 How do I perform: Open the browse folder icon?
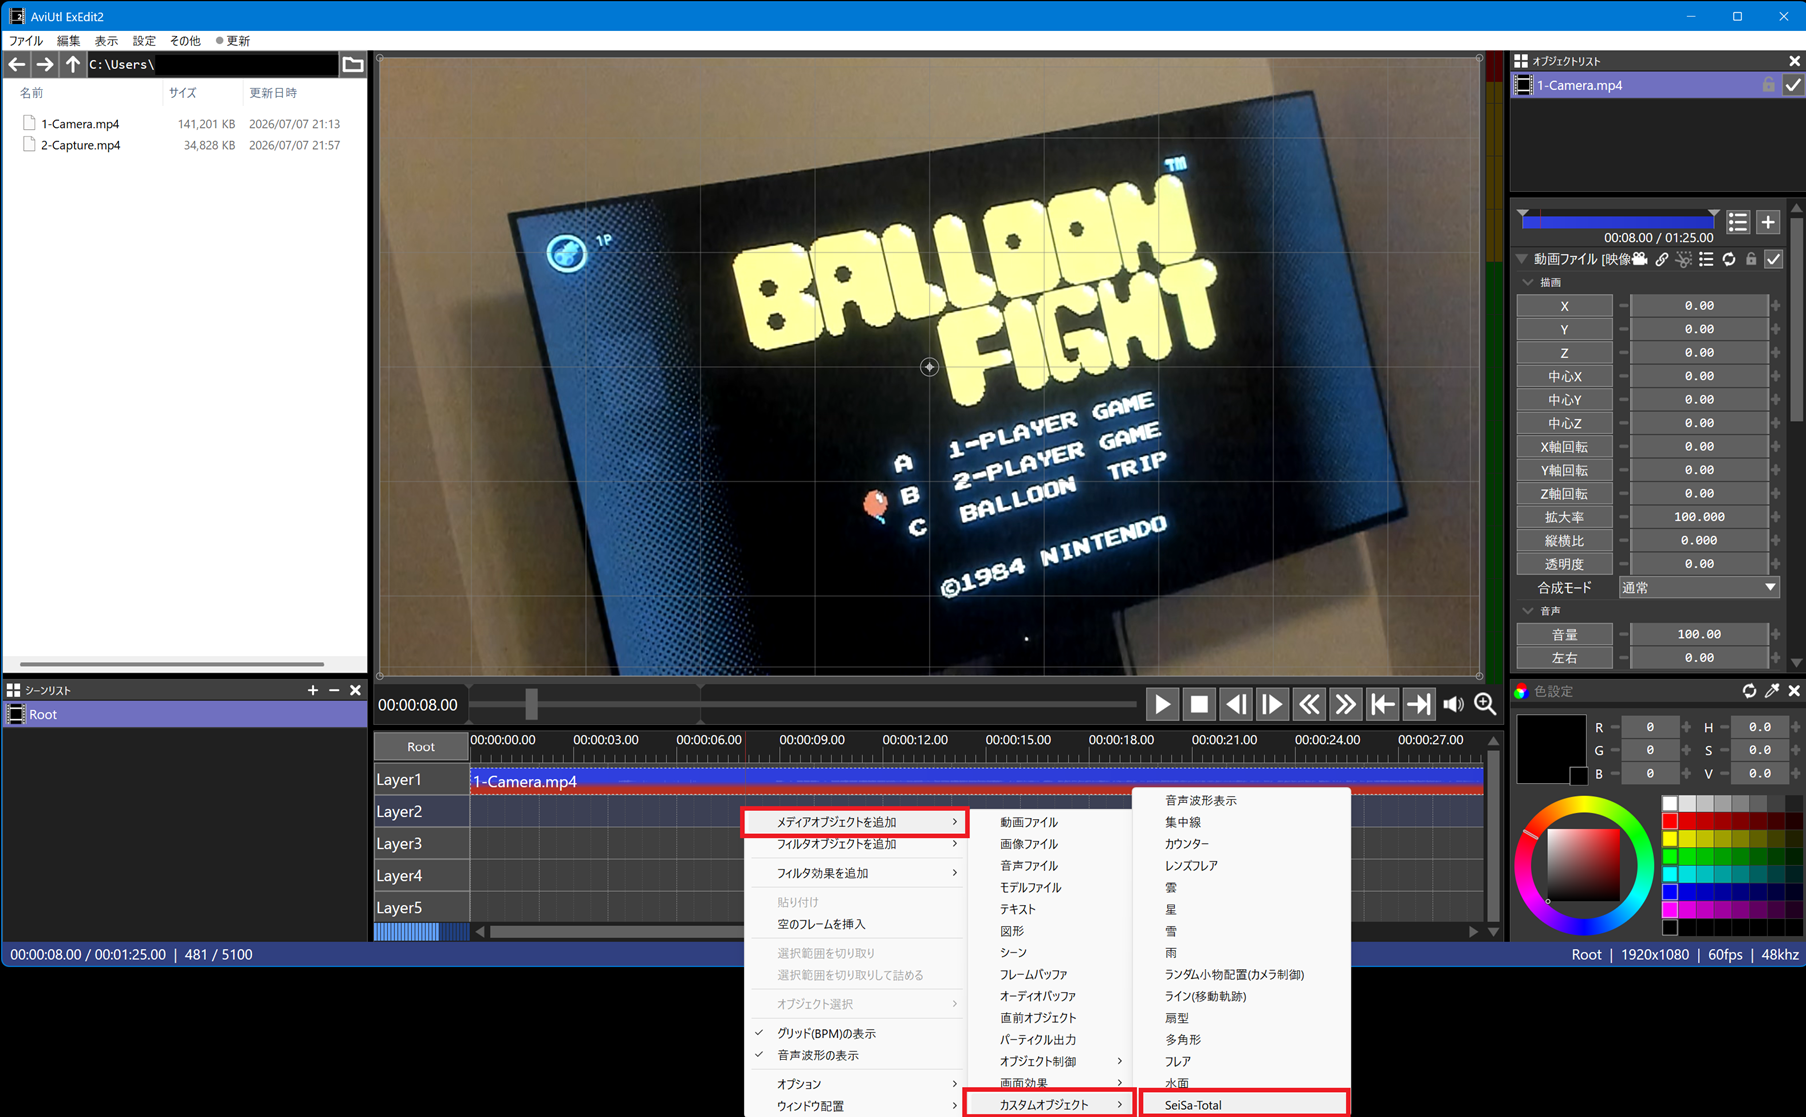click(x=353, y=65)
